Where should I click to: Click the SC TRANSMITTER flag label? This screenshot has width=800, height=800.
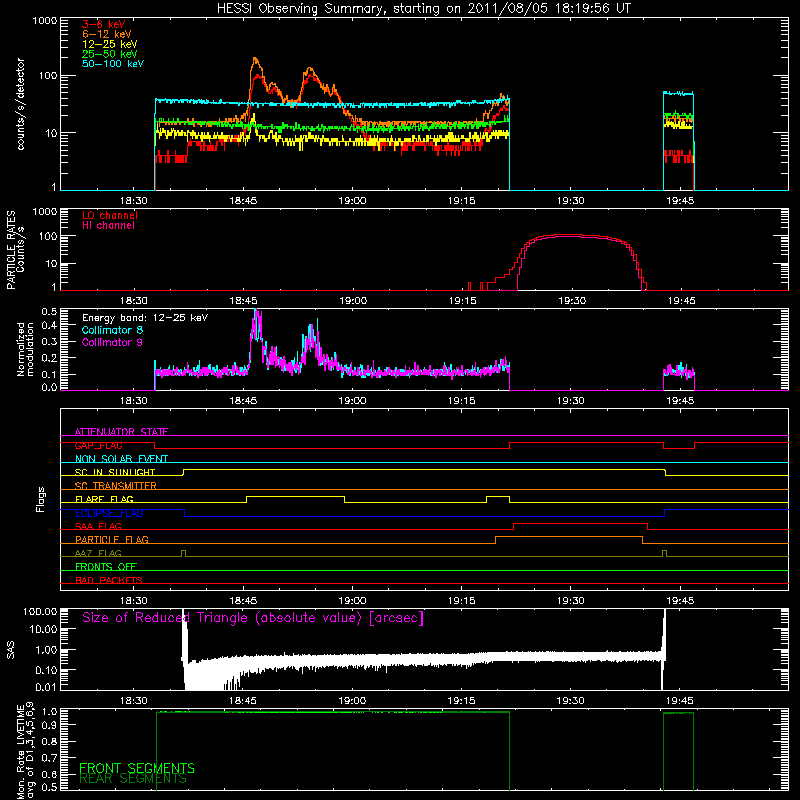point(116,486)
